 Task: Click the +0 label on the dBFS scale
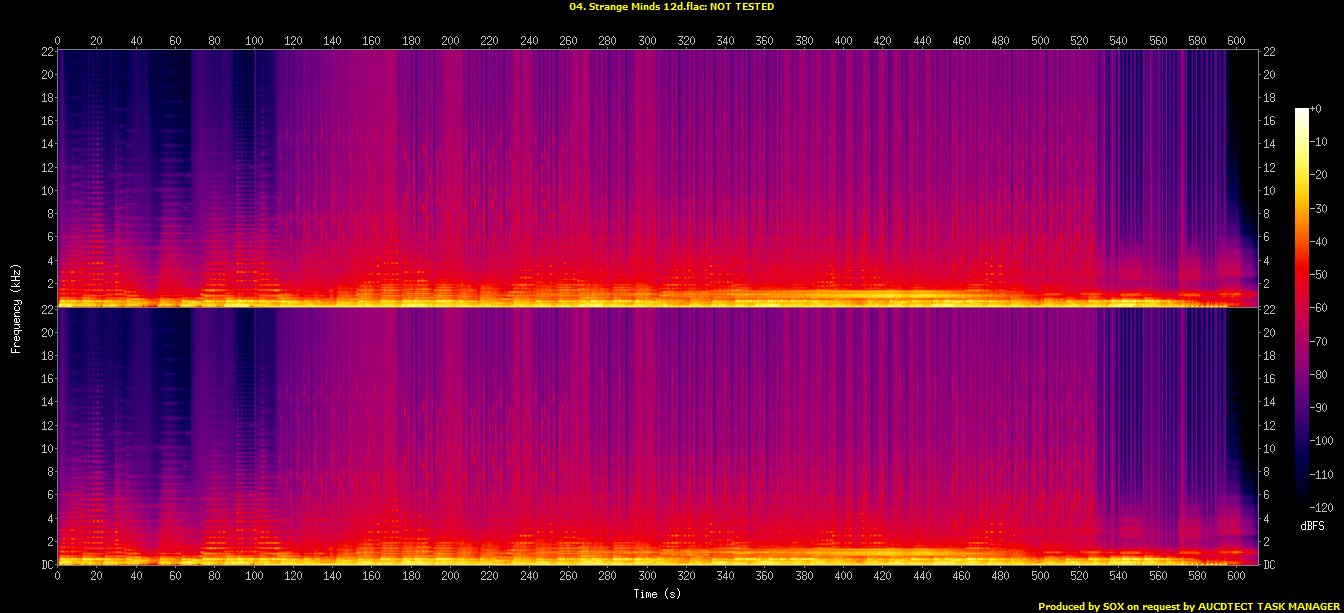tap(1317, 109)
